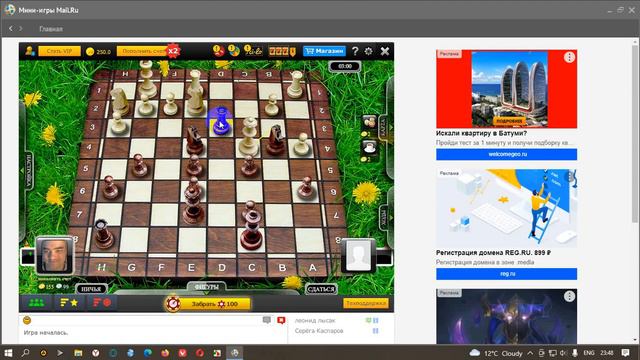
Task: Open the green players group icon
Action: coord(36,303)
